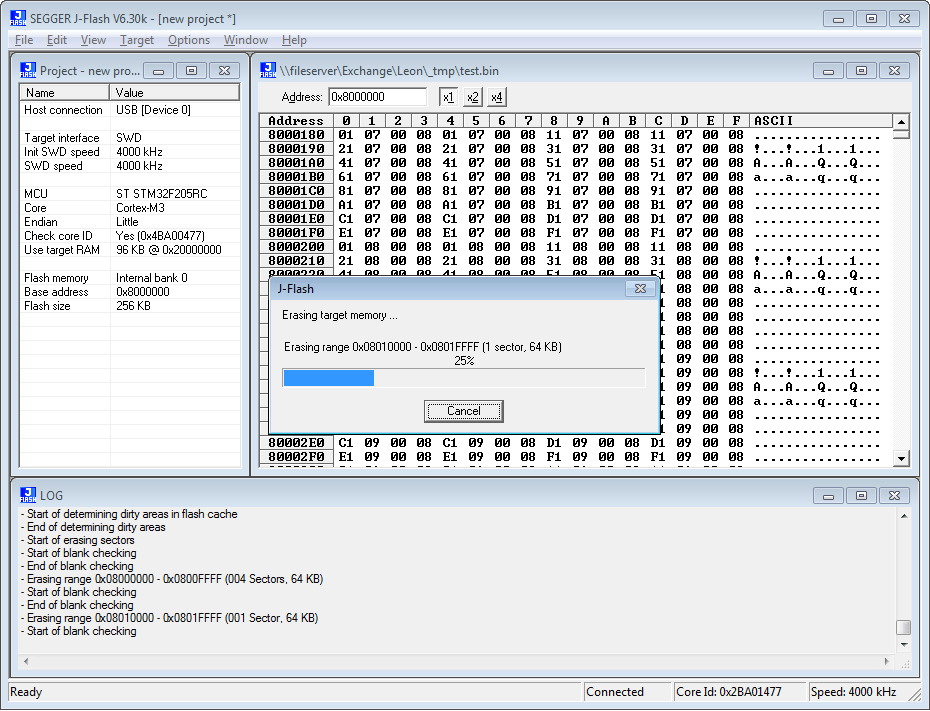
Task: Restore the main J-Flash window
Action: point(871,19)
